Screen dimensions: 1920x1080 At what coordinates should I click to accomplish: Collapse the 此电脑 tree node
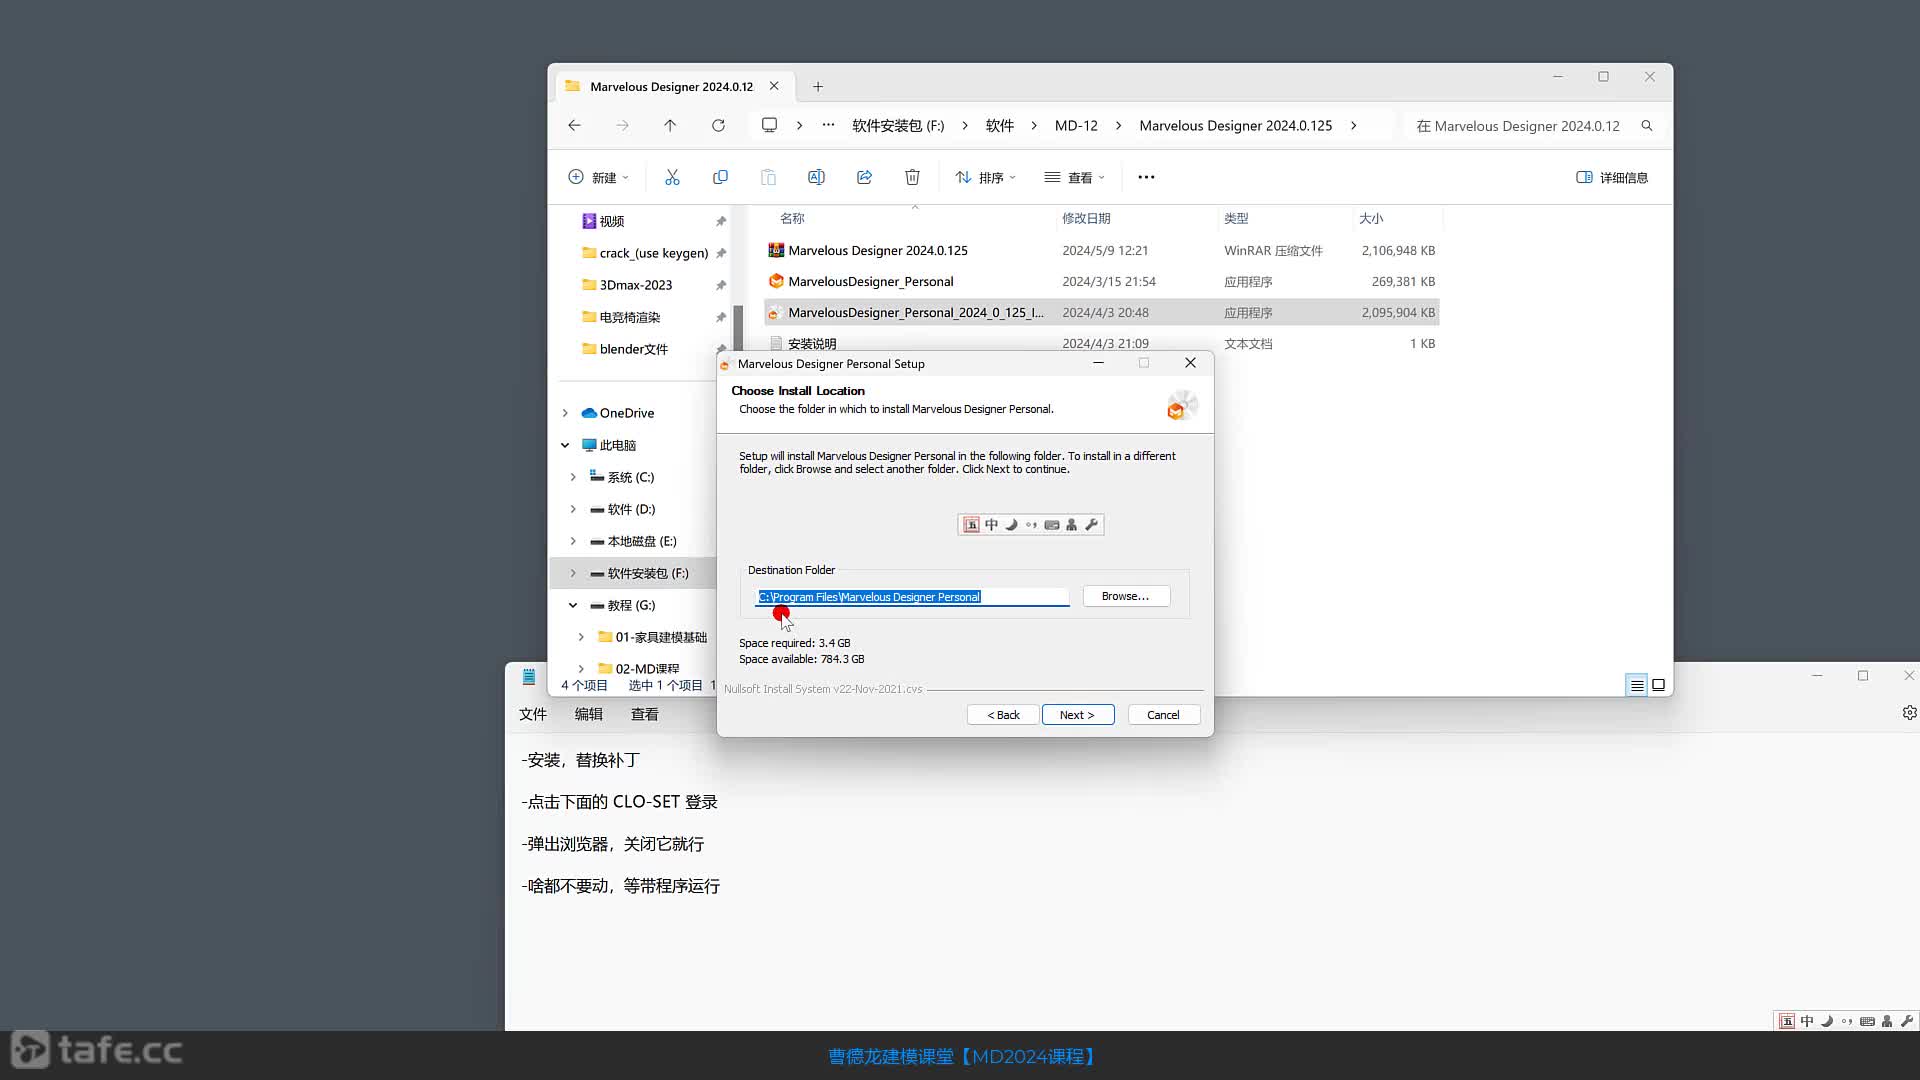coord(565,445)
